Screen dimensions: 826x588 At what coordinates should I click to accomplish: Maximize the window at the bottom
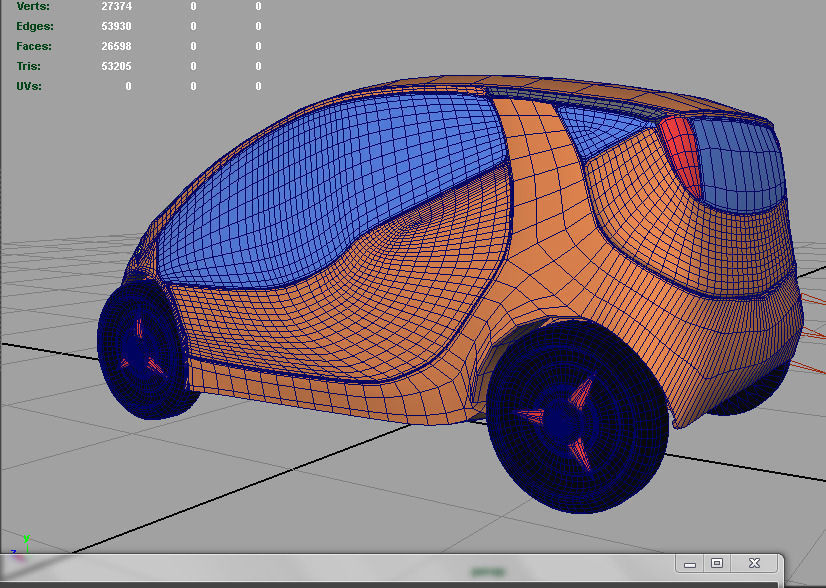coord(717,563)
